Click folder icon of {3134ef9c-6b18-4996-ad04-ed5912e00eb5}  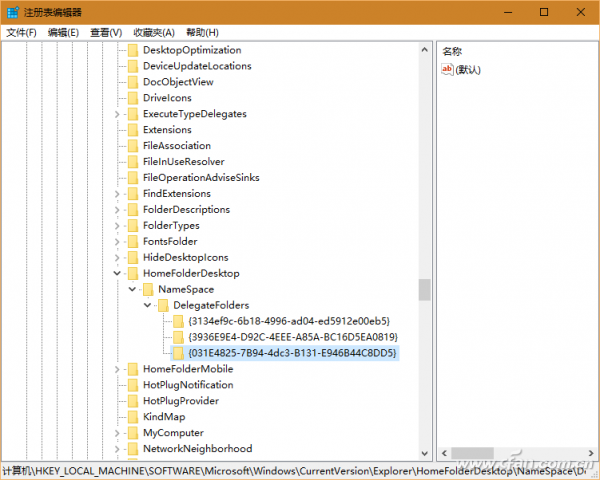pos(178,321)
